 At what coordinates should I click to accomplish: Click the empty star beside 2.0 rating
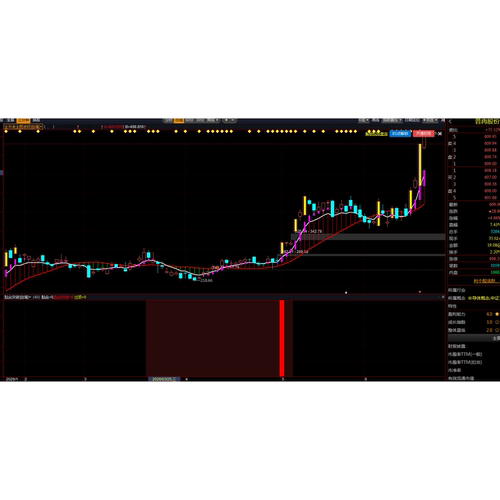497,330
